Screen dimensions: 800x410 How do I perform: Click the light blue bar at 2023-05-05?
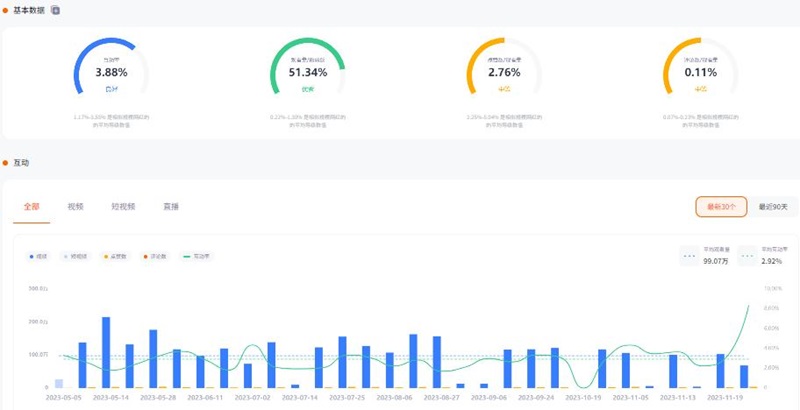59,383
